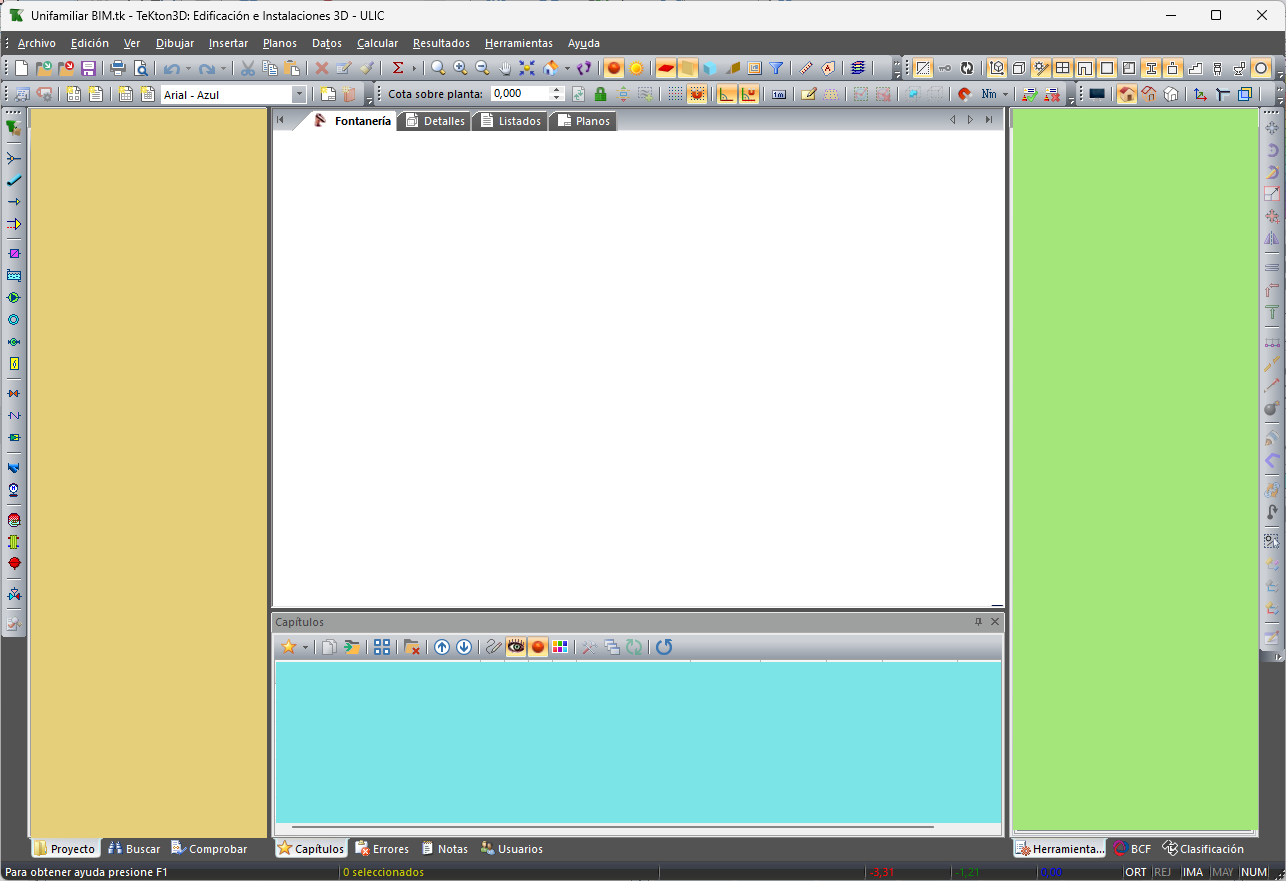Switch to the Listados tab
The height and width of the screenshot is (881, 1286).
512,121
